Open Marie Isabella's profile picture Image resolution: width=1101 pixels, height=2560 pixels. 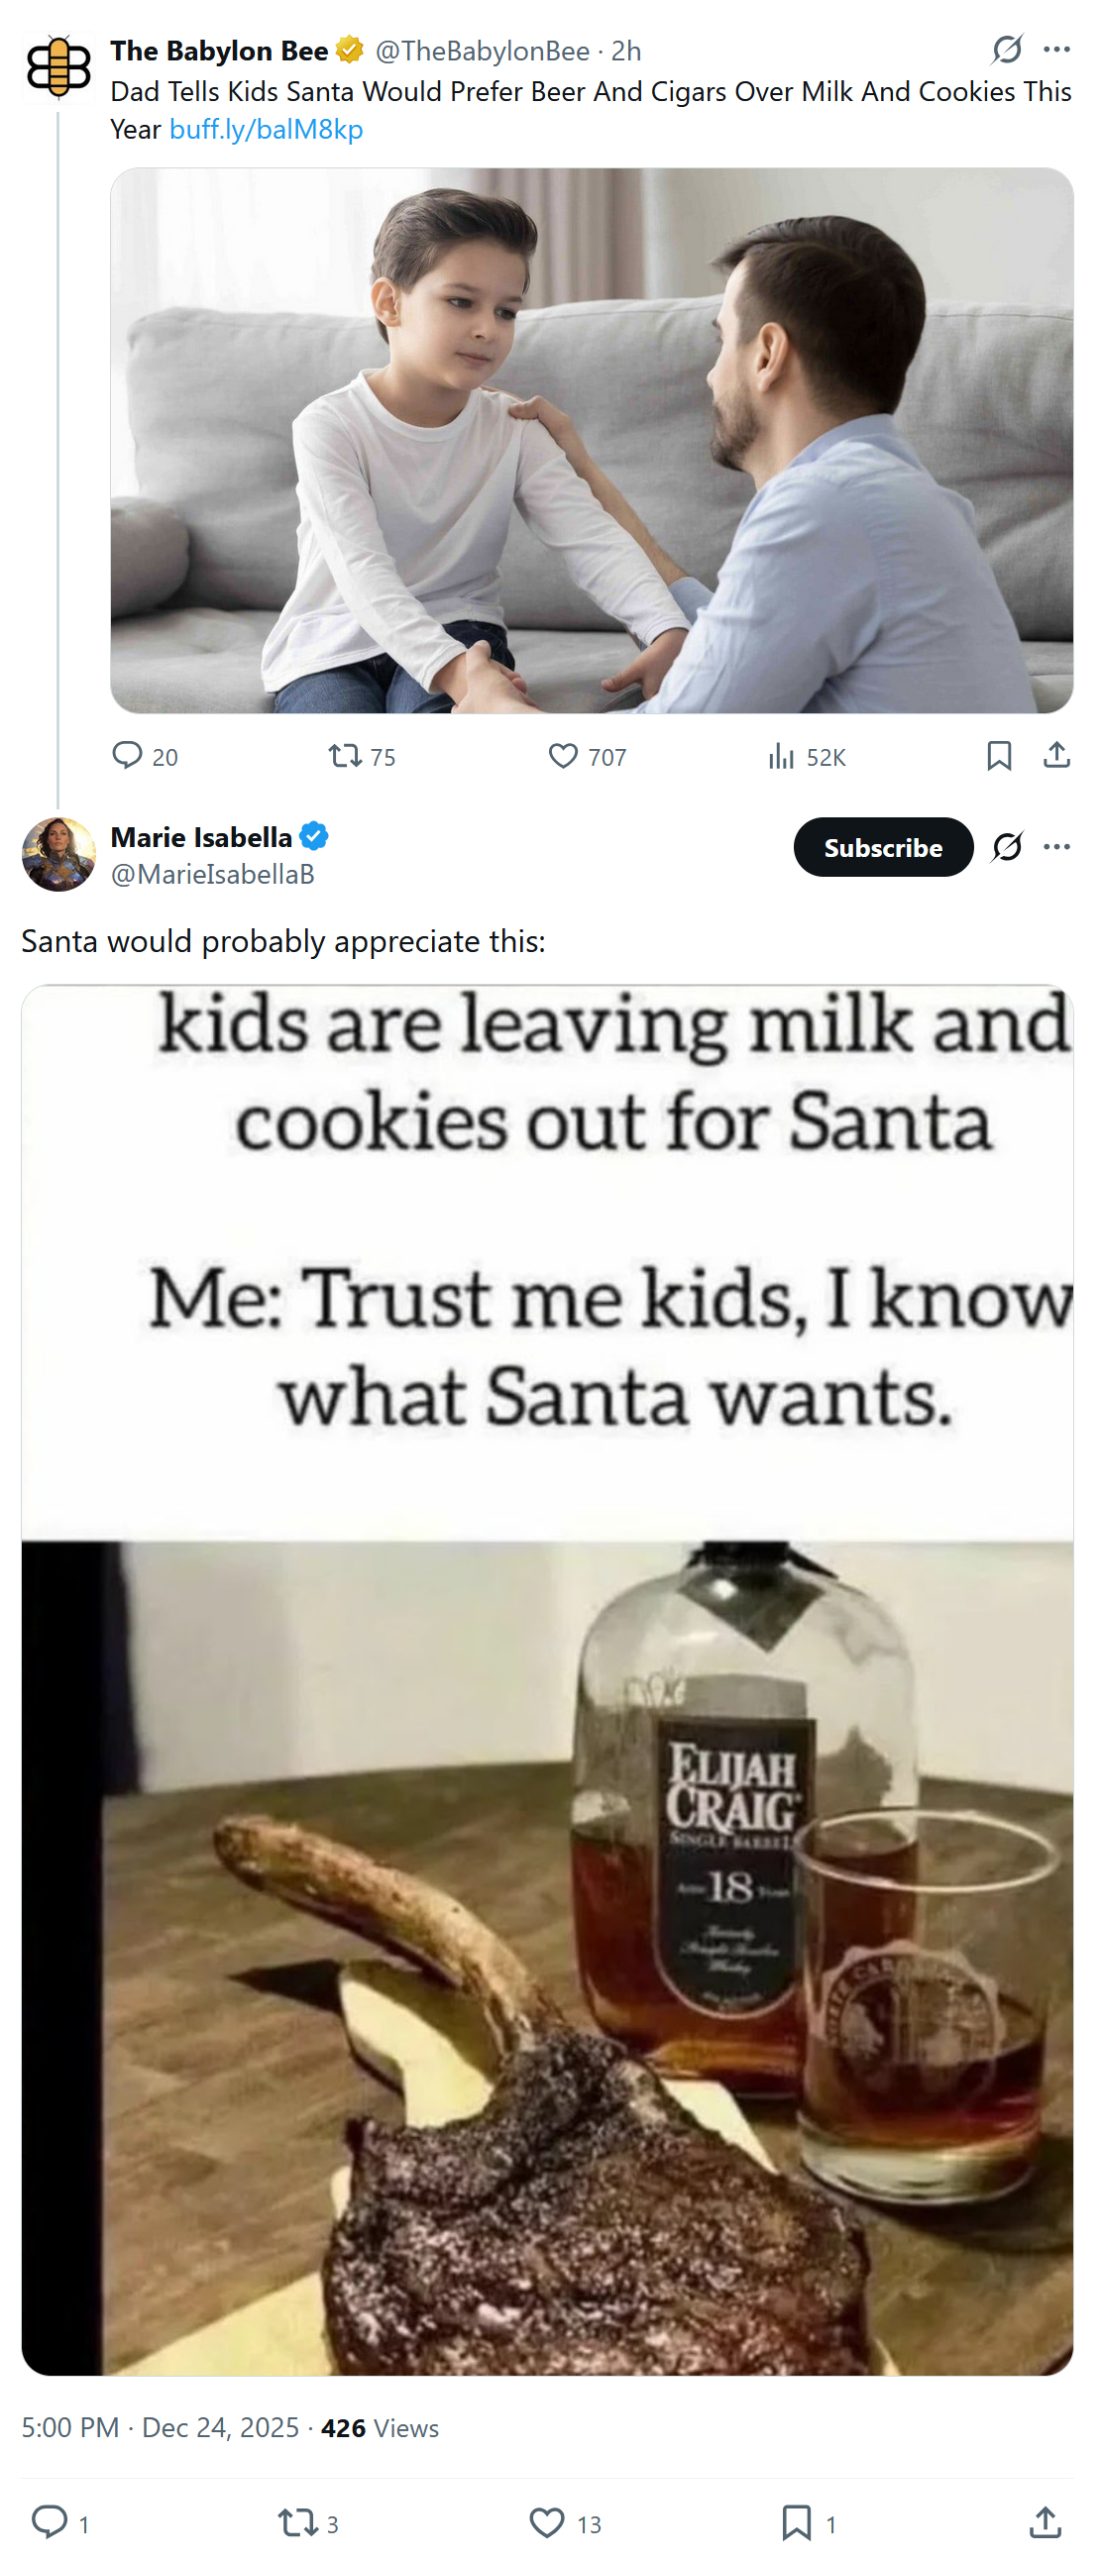[59, 853]
